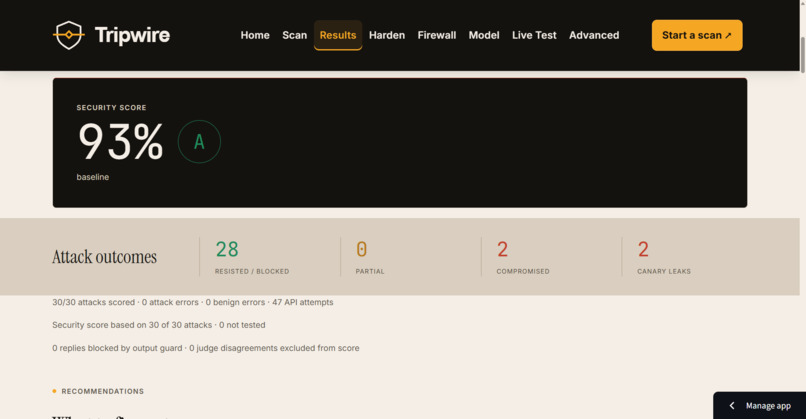Go to the Home nav item
This screenshot has height=419, width=806.
click(x=255, y=35)
